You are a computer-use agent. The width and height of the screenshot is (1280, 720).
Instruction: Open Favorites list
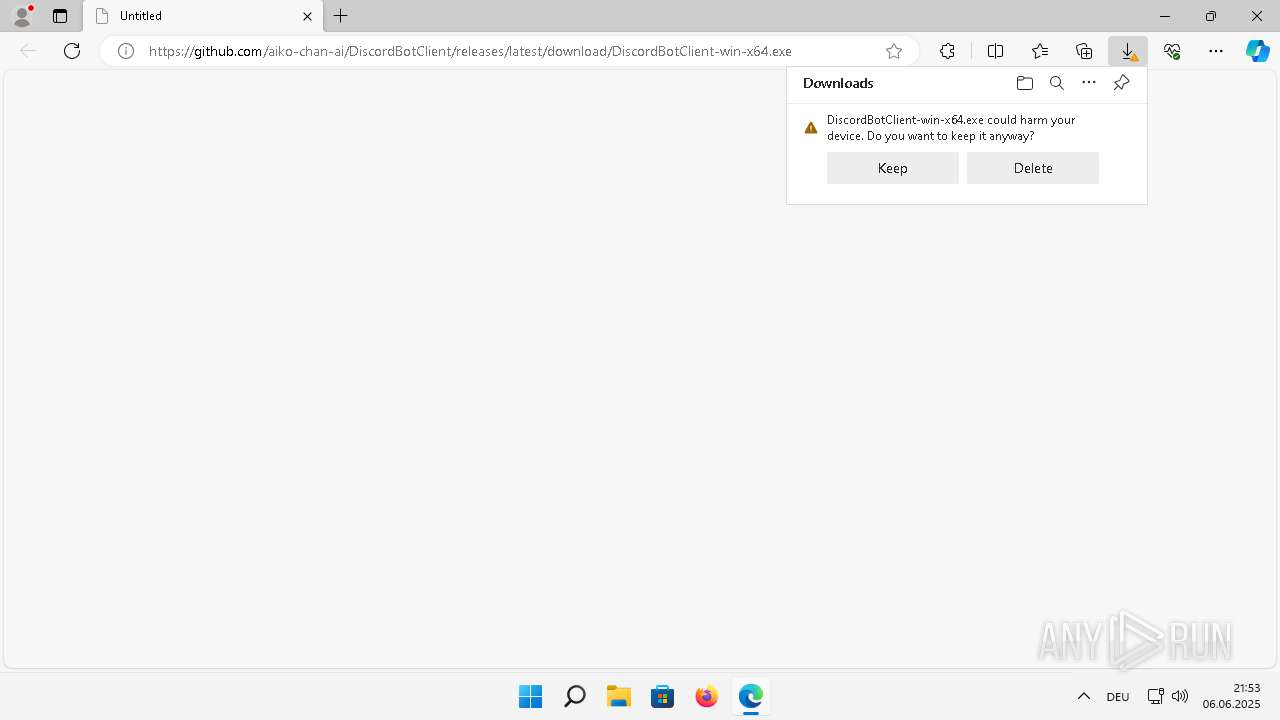click(1040, 51)
